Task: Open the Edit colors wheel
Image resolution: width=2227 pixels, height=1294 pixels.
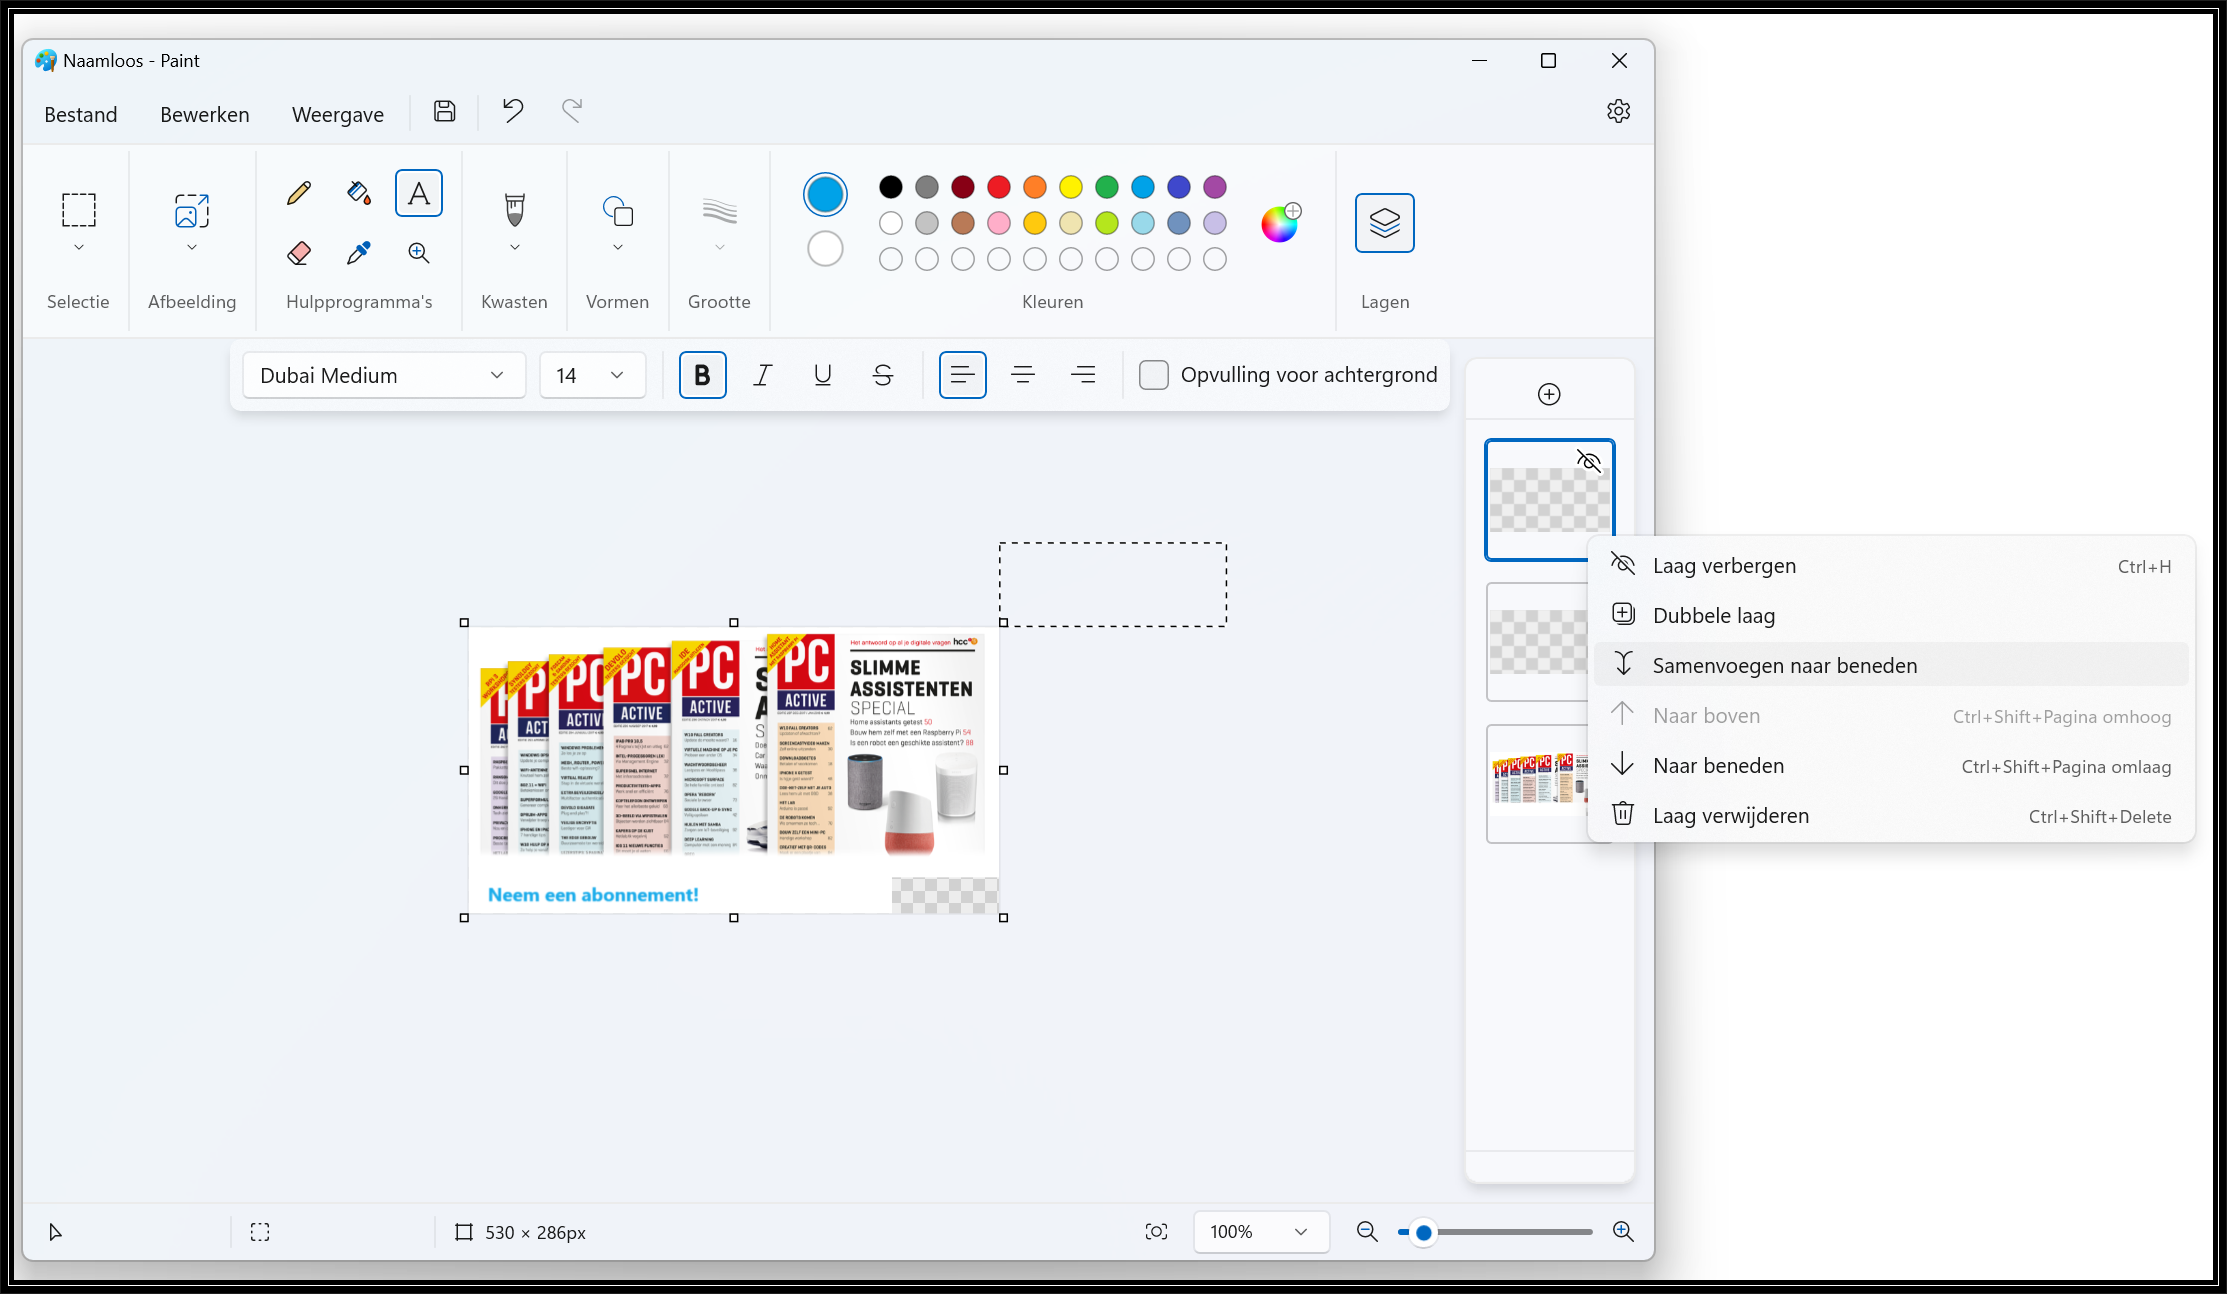Action: click(1281, 223)
